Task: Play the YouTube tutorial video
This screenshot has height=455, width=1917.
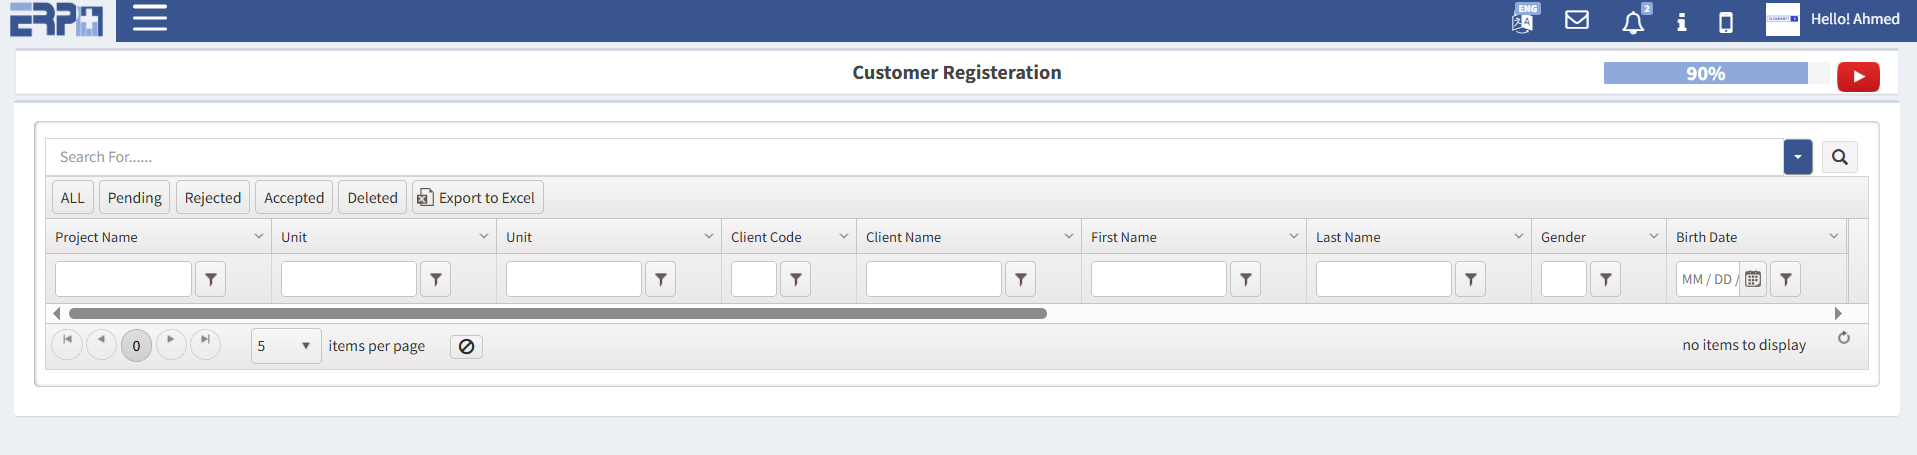Action: 1858,77
